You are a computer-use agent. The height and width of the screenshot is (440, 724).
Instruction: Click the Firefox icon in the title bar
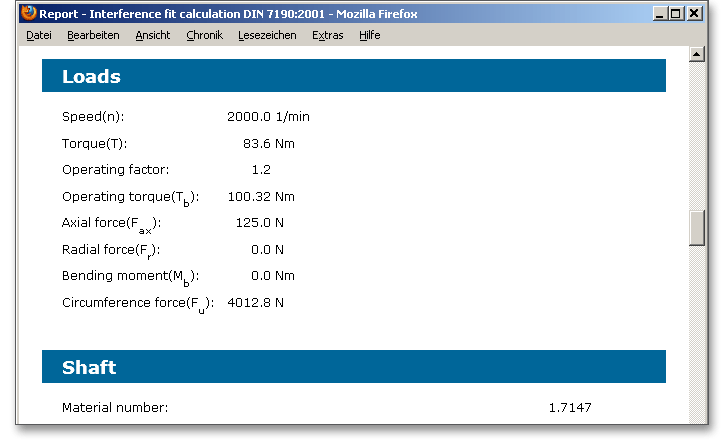[29, 14]
